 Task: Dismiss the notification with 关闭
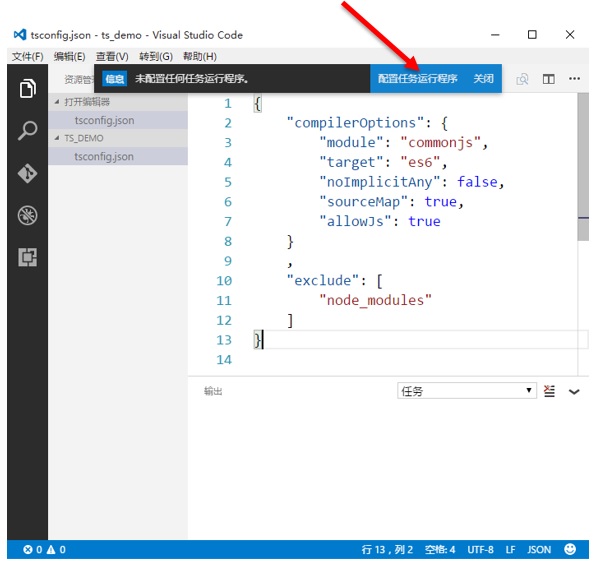[483, 79]
